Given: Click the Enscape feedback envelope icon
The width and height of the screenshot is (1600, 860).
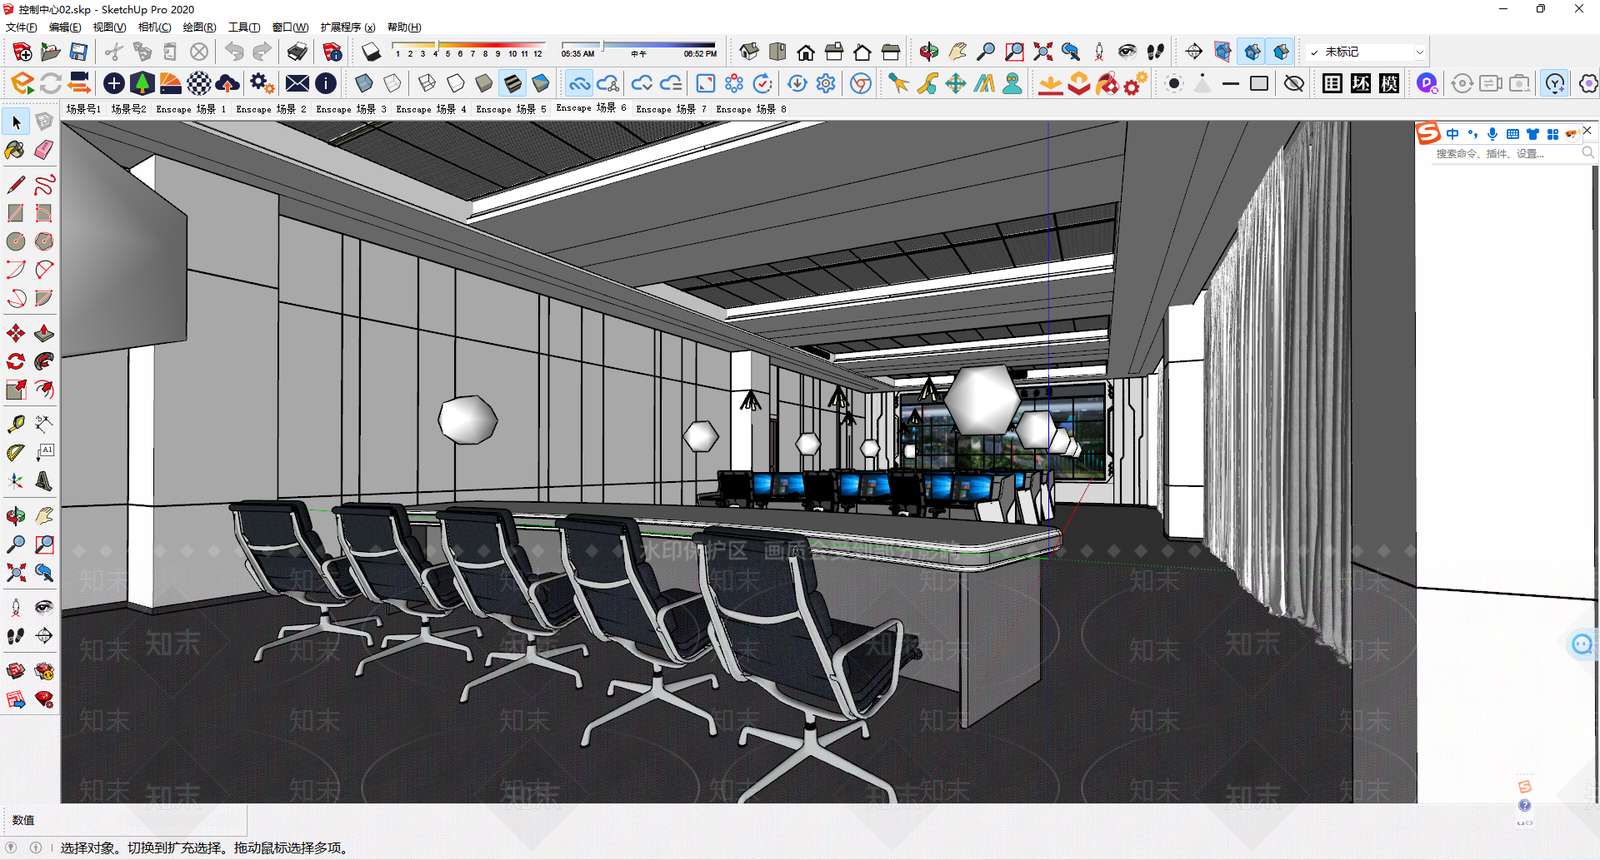Looking at the screenshot, I should coord(297,83).
